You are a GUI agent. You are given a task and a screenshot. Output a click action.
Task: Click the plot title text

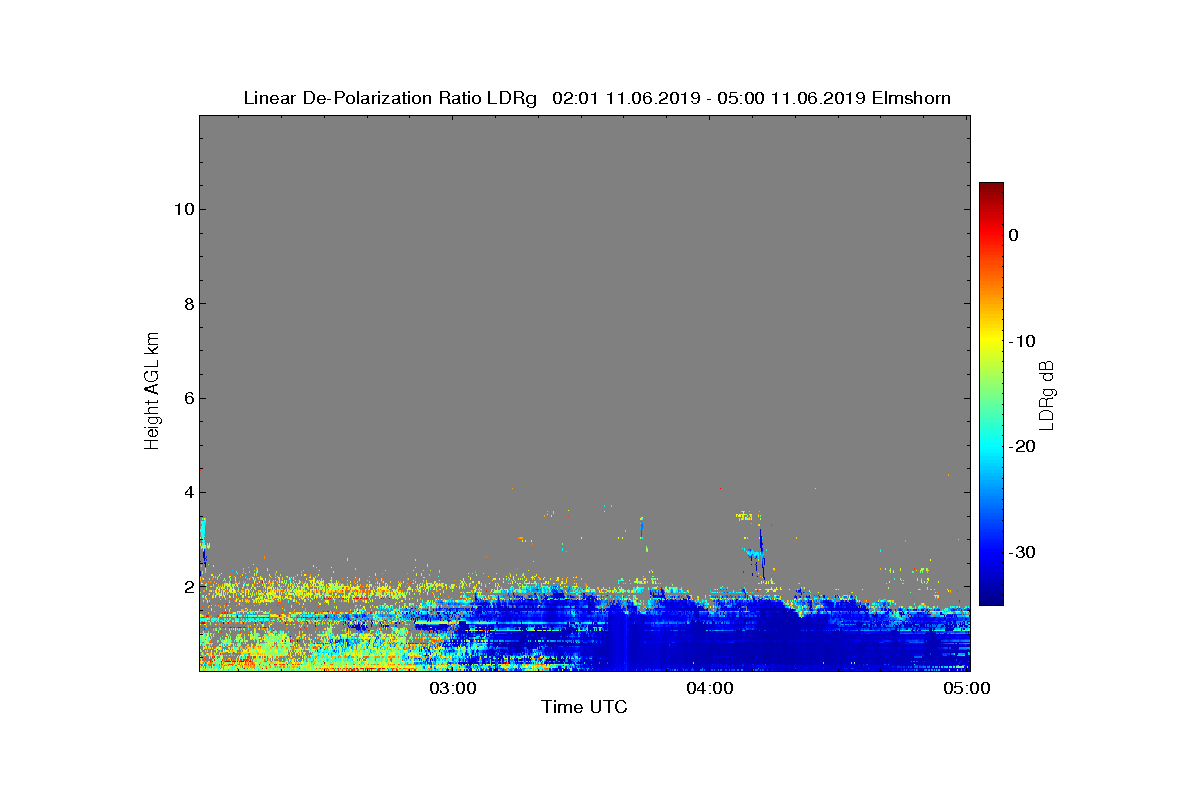597,98
